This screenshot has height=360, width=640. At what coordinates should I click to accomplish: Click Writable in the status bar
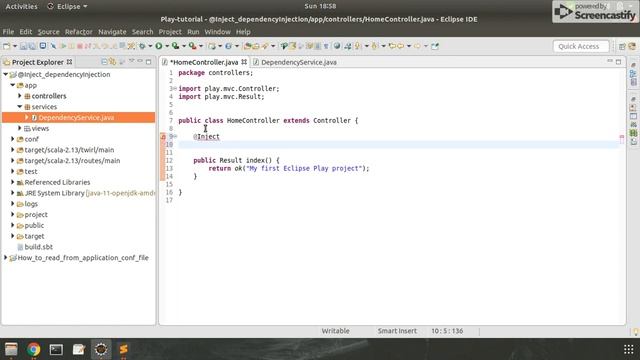[336, 331]
